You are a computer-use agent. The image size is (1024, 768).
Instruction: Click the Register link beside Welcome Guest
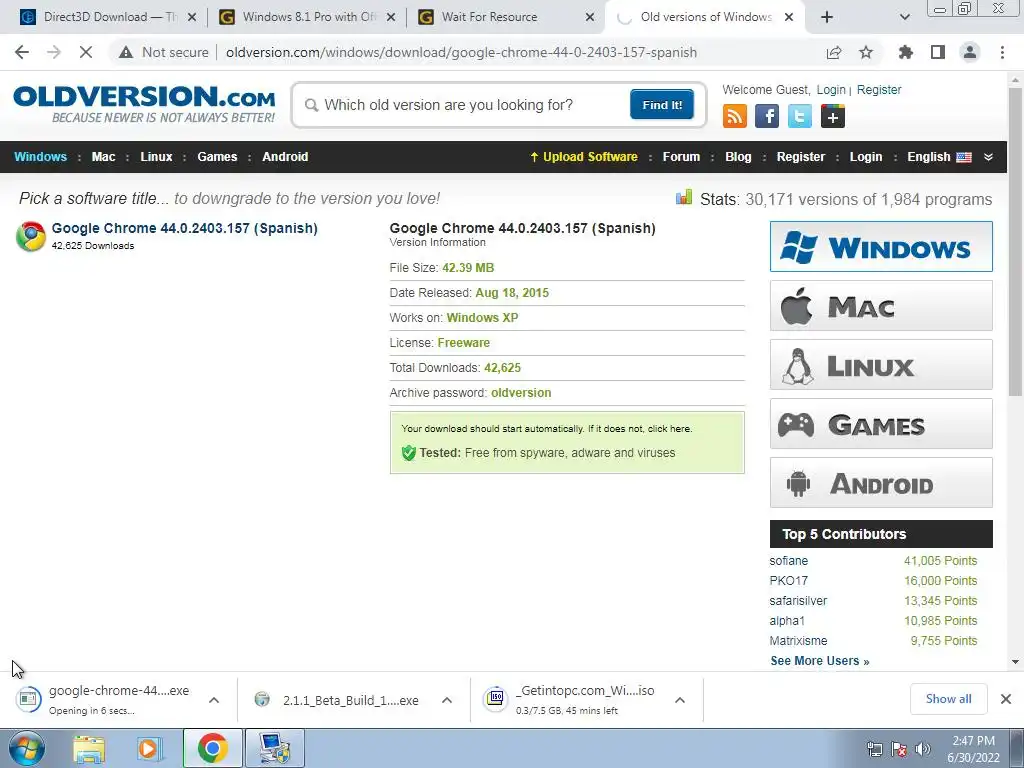(x=879, y=90)
